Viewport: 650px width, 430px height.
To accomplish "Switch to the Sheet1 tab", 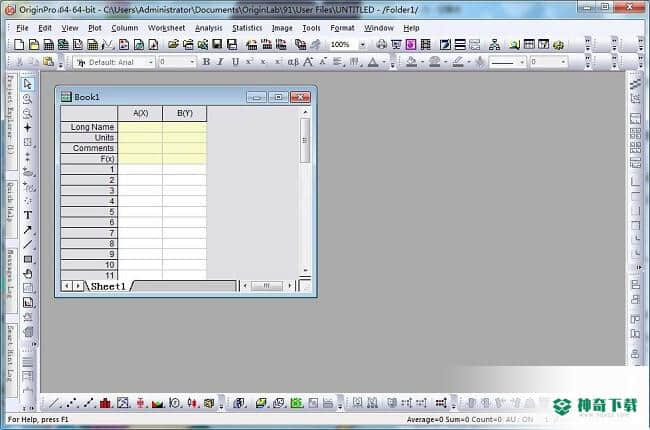I will (108, 286).
